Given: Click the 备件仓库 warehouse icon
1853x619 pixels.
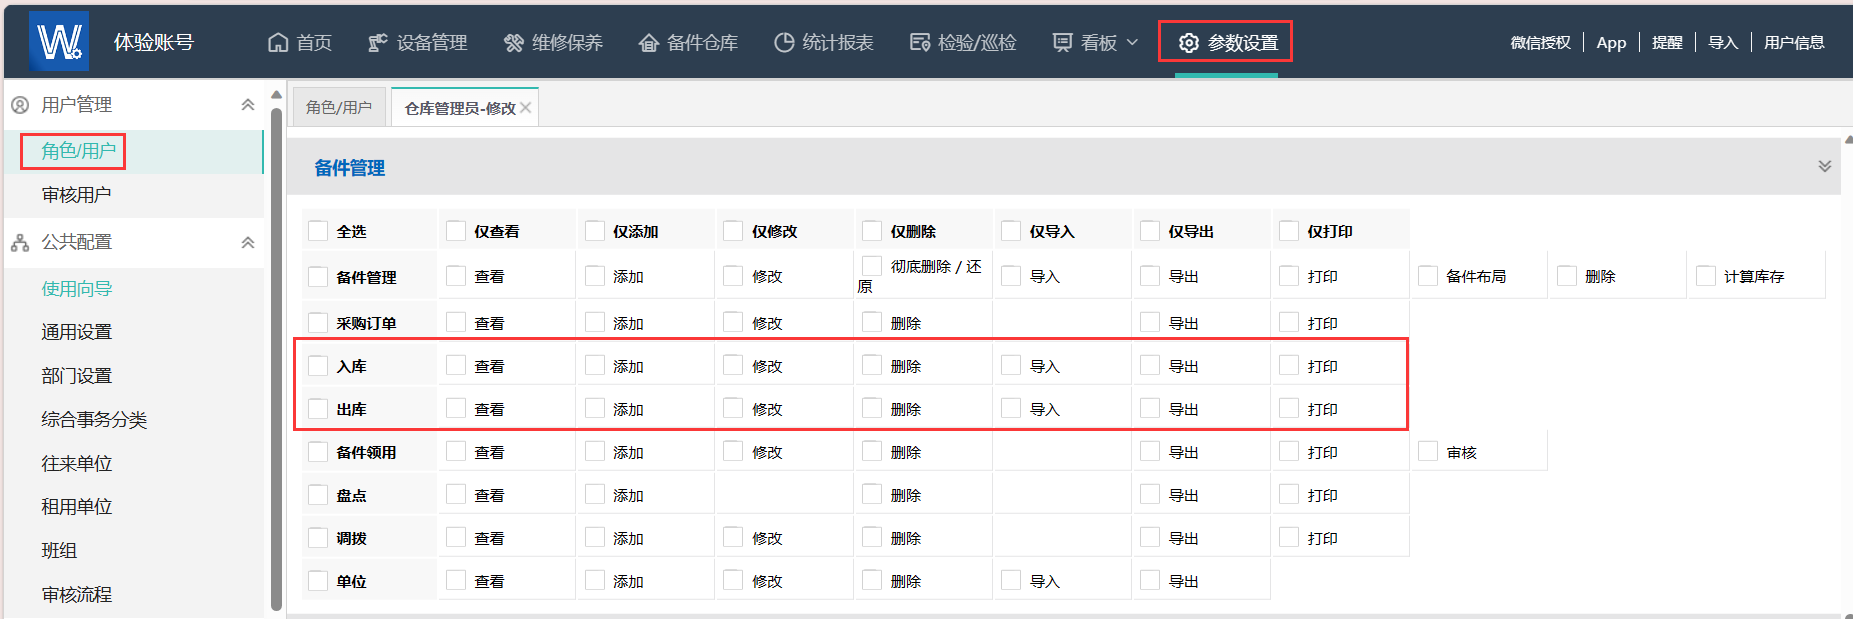Looking at the screenshot, I should click(649, 43).
